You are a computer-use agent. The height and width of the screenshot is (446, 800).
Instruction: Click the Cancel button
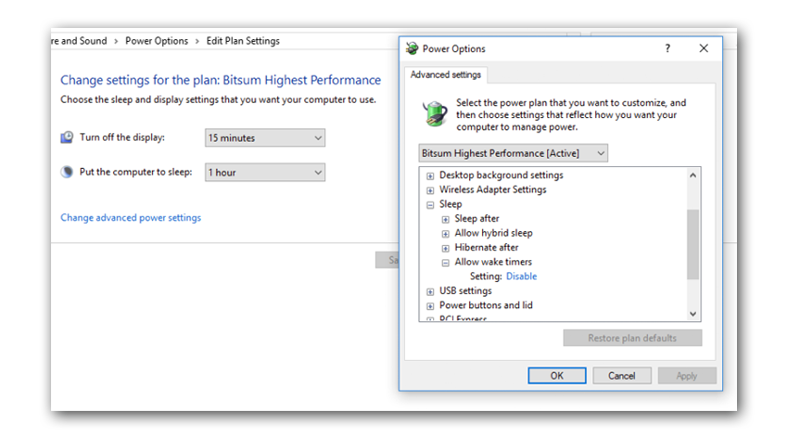pyautogui.click(x=621, y=376)
